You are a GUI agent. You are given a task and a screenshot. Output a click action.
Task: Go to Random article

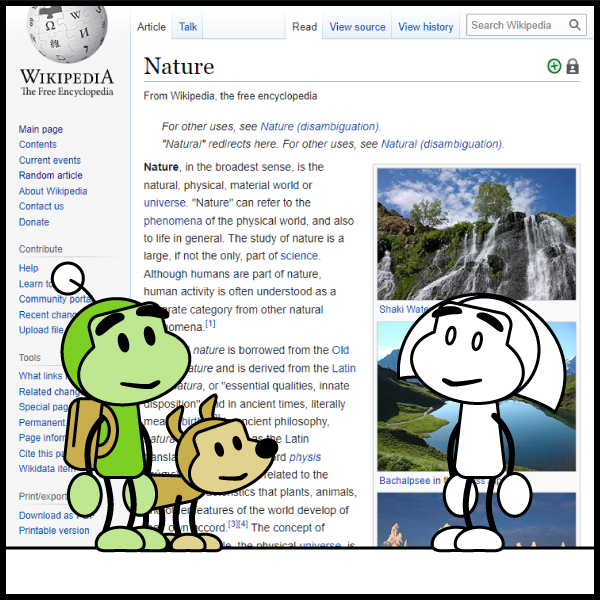click(50, 175)
